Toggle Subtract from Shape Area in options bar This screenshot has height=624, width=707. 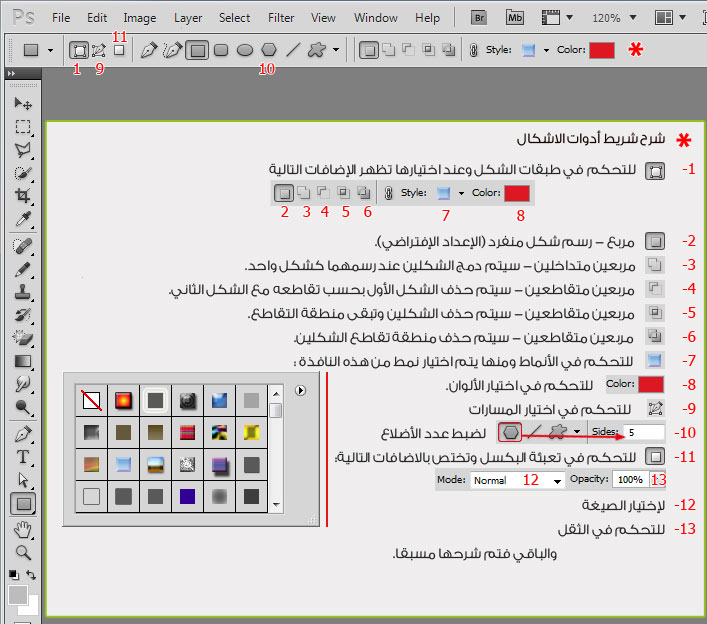[x=409, y=50]
